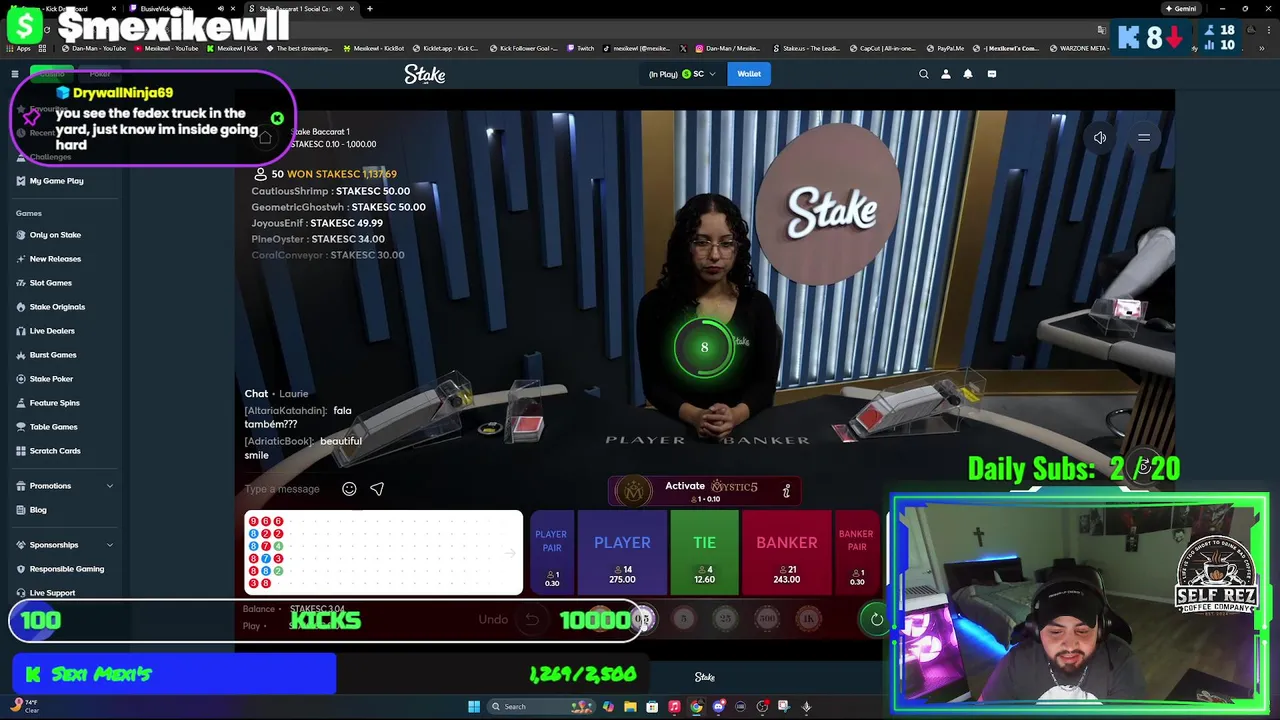Open Microsoft Store from taskbar
Image resolution: width=1280 pixels, height=720 pixels.
tap(652, 707)
